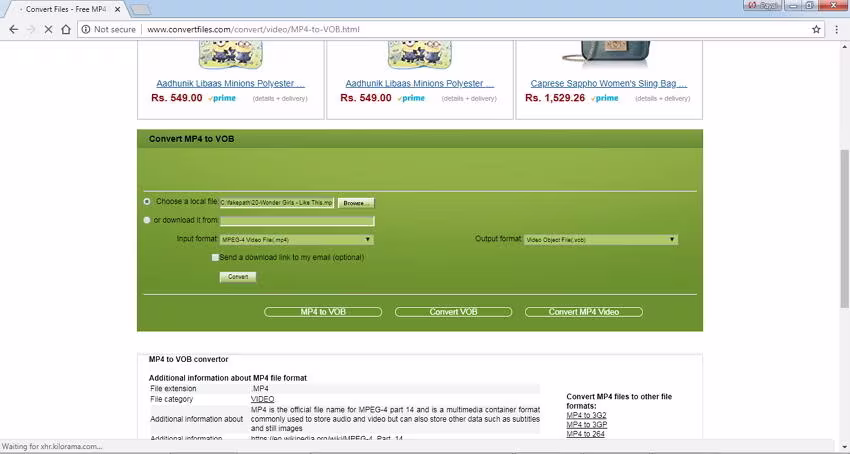Click details + delivery under Sling Bag
Screen dimensions: 850x454
[x=662, y=99]
